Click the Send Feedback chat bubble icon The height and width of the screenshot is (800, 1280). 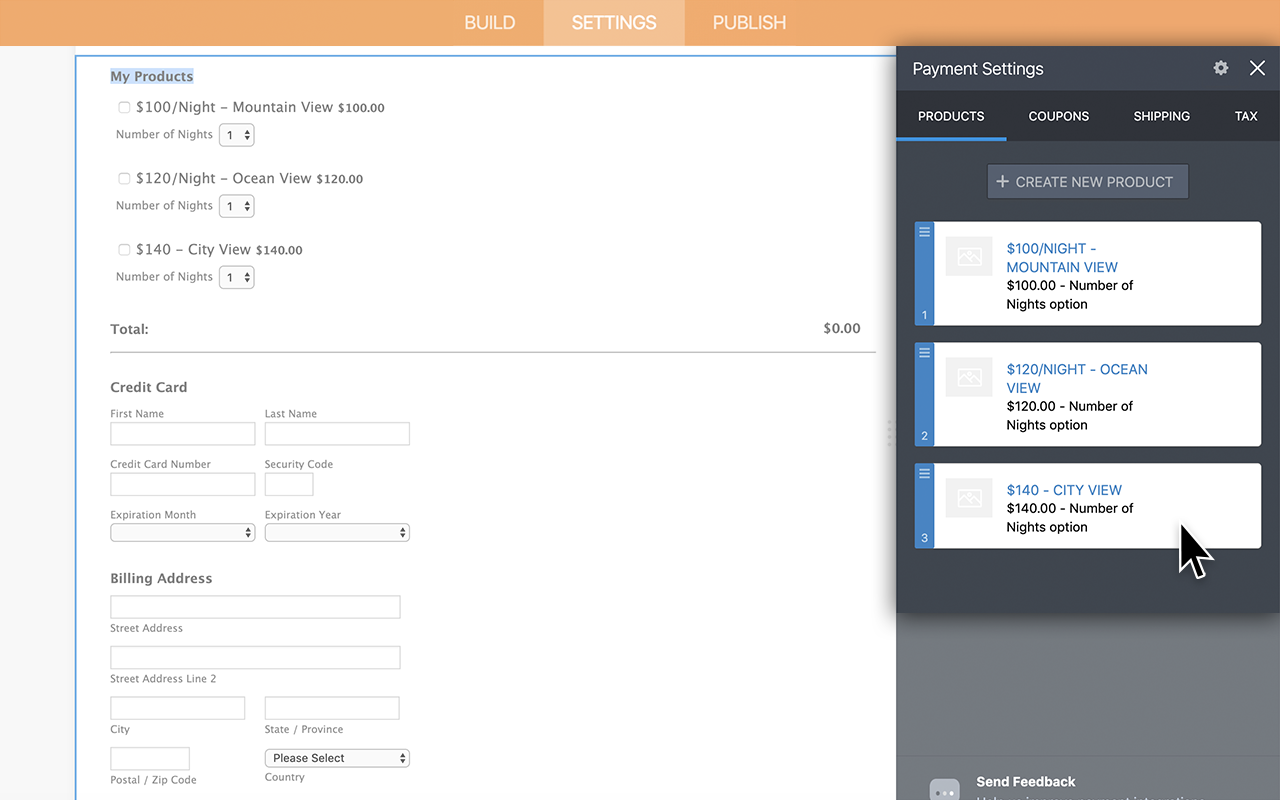point(944,789)
